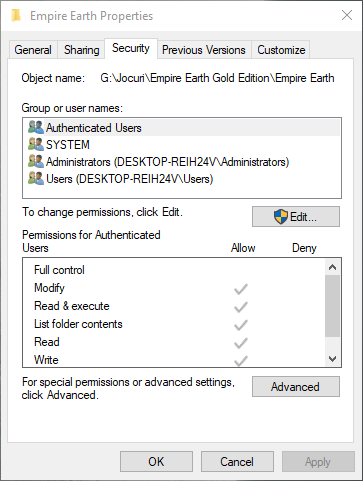Click the Read & execute permission label
The height and width of the screenshot is (481, 363).
click(x=72, y=306)
